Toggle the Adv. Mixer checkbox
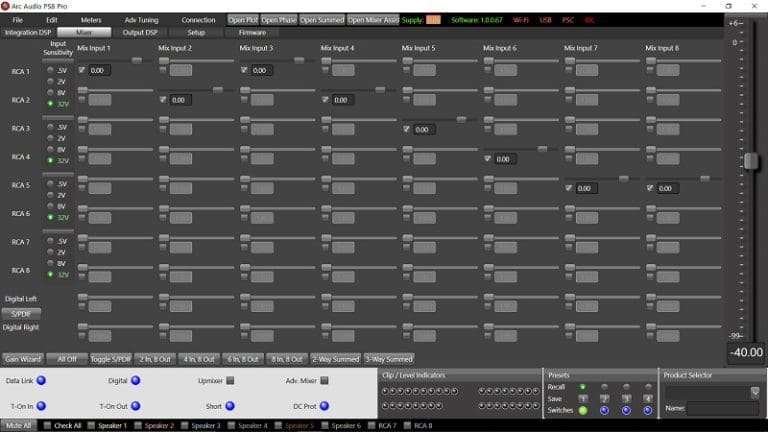 pyautogui.click(x=322, y=380)
